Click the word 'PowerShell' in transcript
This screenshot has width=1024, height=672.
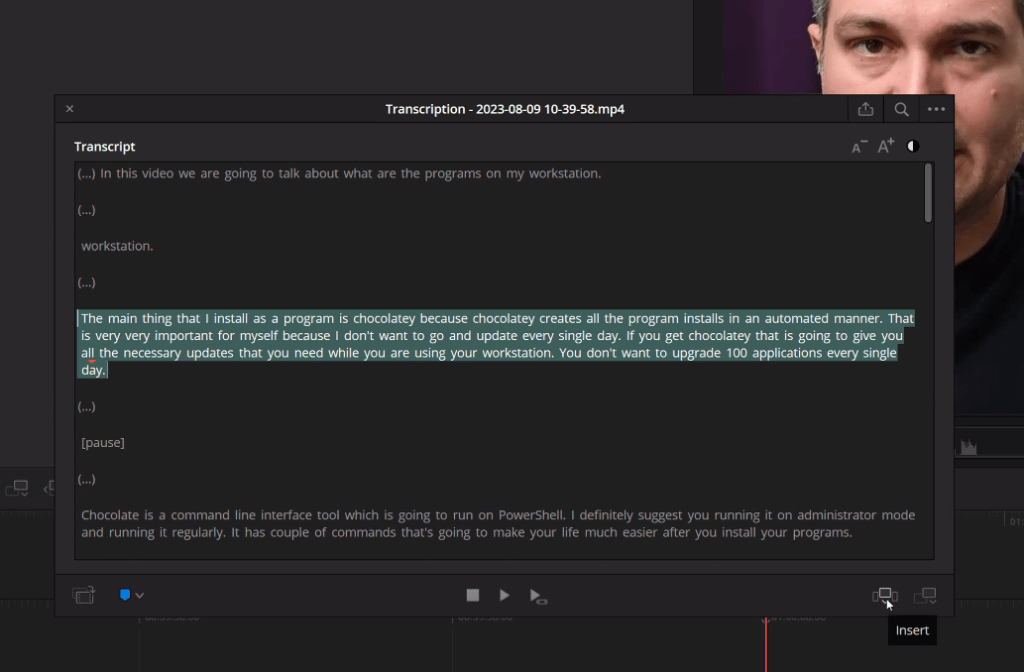(530, 515)
